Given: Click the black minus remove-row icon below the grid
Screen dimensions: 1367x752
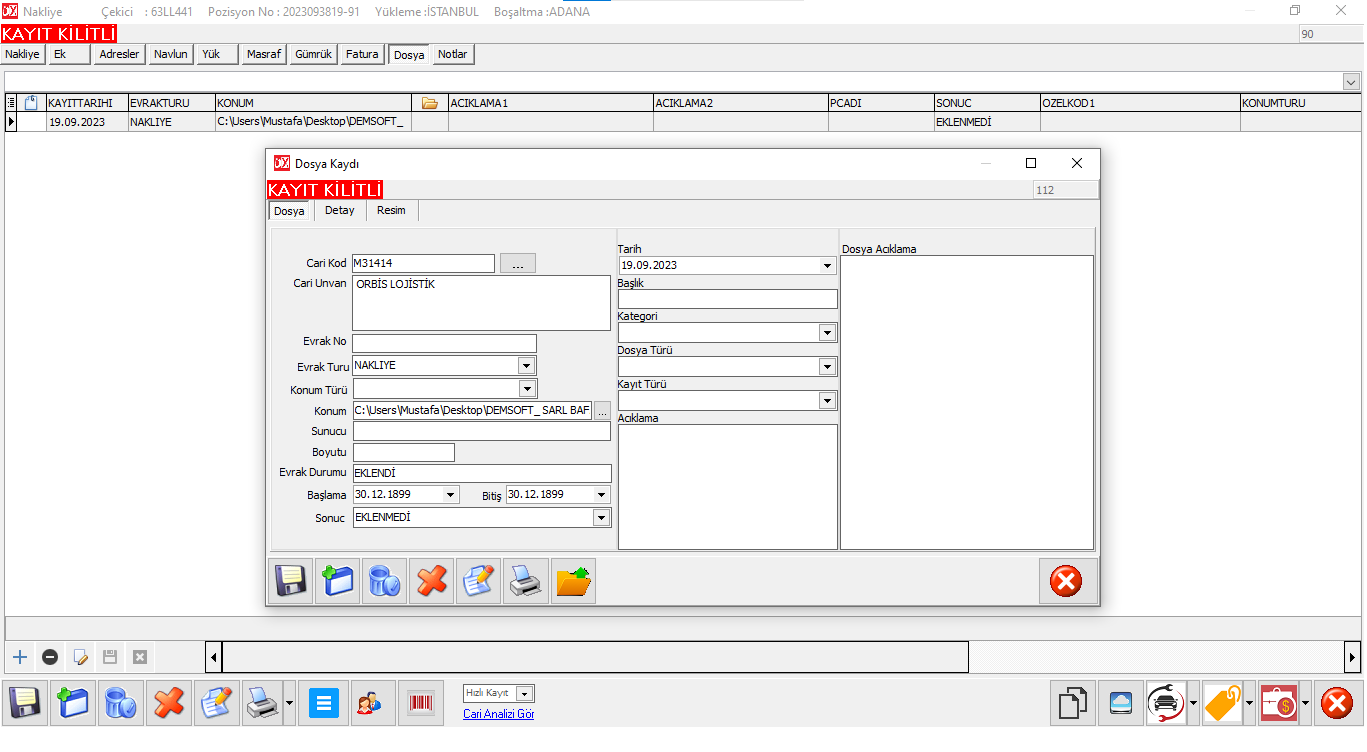Looking at the screenshot, I should 50,657.
